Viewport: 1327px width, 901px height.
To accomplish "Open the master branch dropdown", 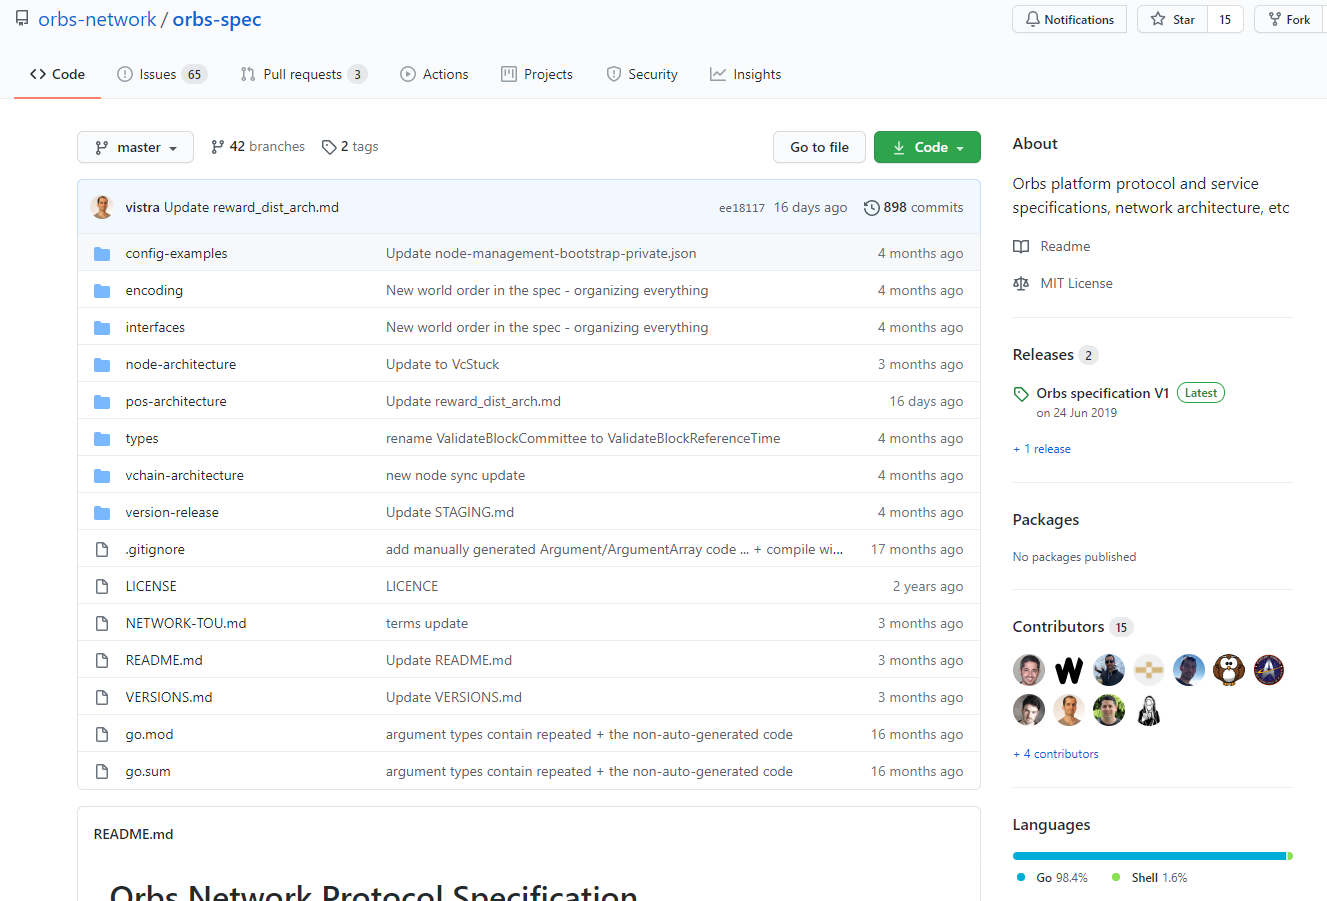I will point(136,147).
